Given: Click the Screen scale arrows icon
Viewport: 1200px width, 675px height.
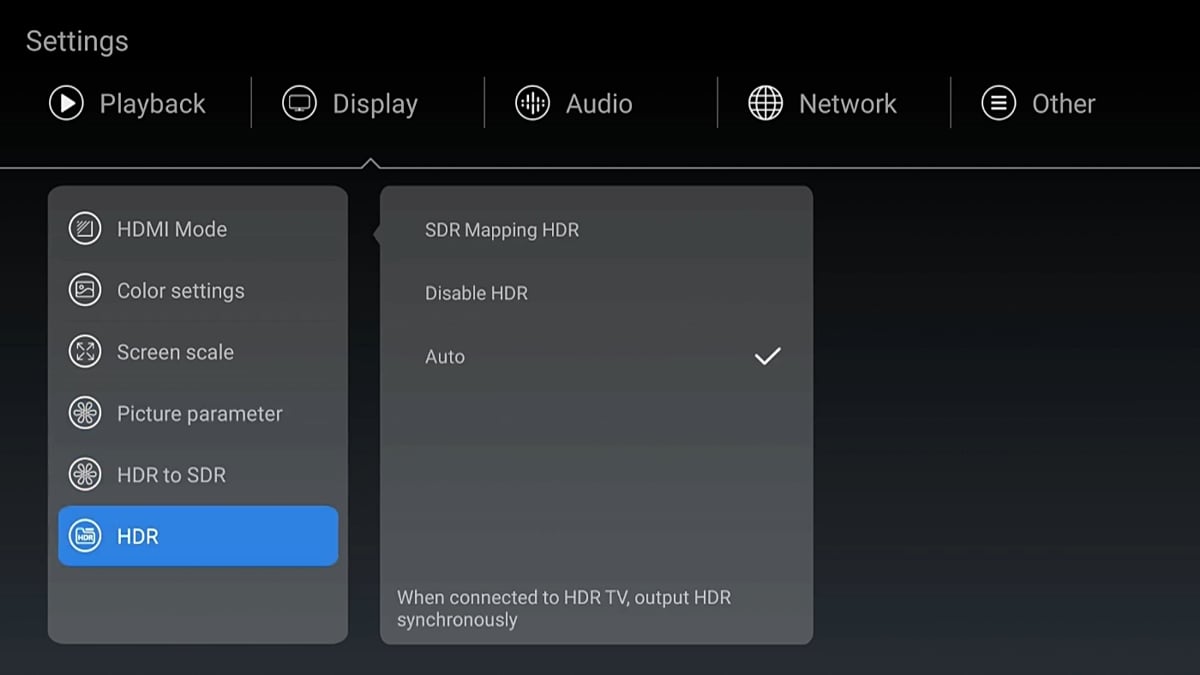Looking at the screenshot, I should click(x=85, y=352).
